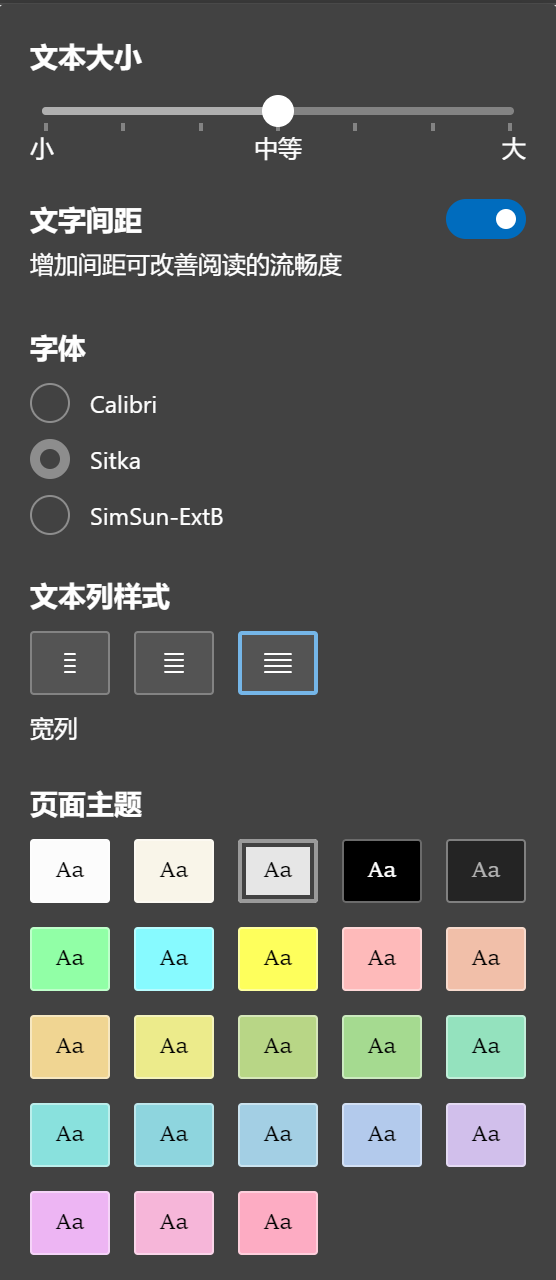The height and width of the screenshot is (1280, 556).
Task: Set text size to 小 end of slider
Action: [x=45, y=110]
